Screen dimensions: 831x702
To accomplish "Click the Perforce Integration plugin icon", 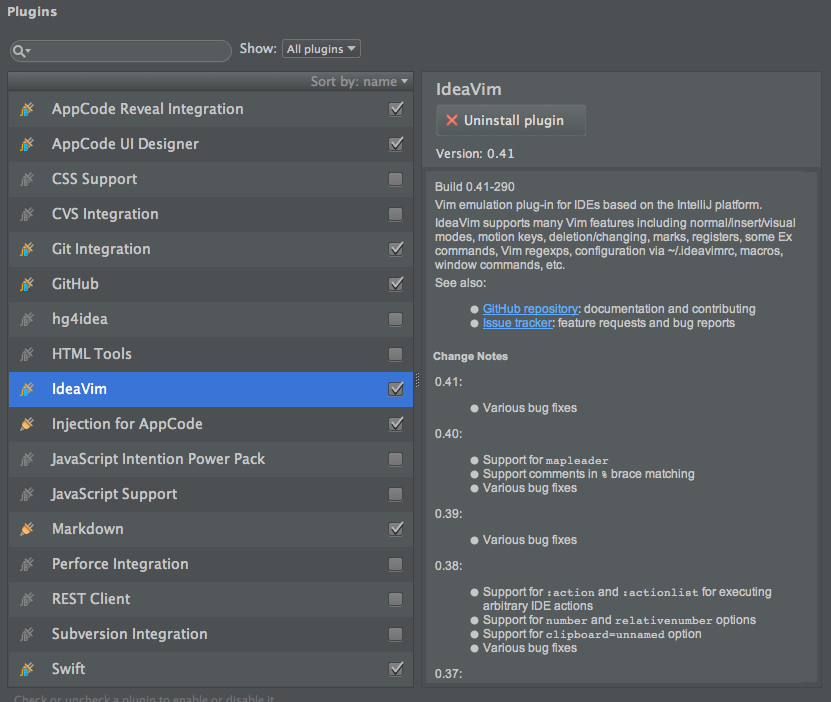I will coord(27,564).
